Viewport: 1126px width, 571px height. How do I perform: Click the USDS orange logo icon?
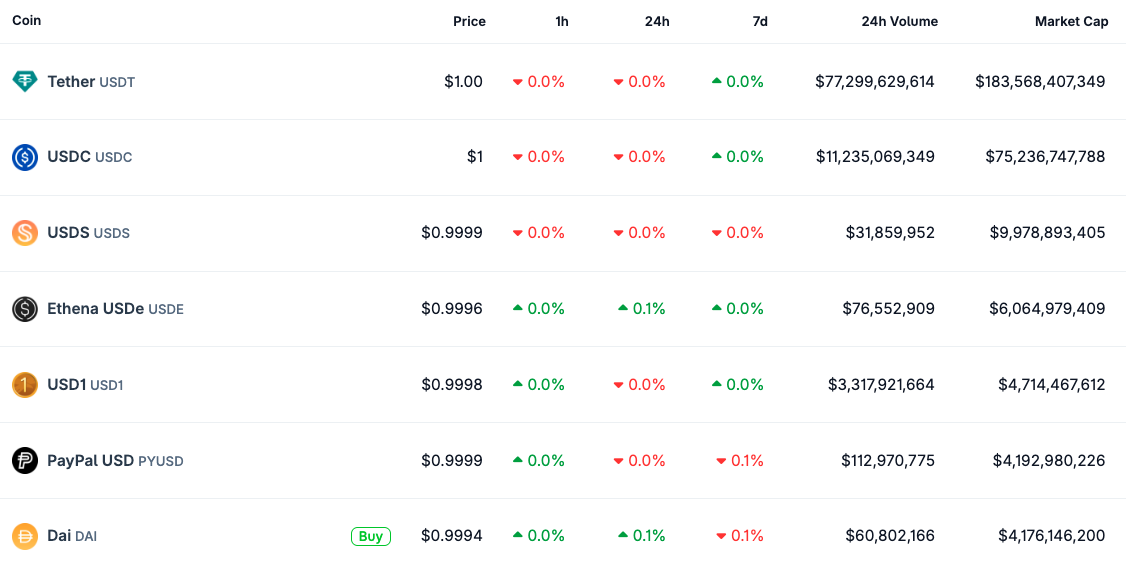25,233
